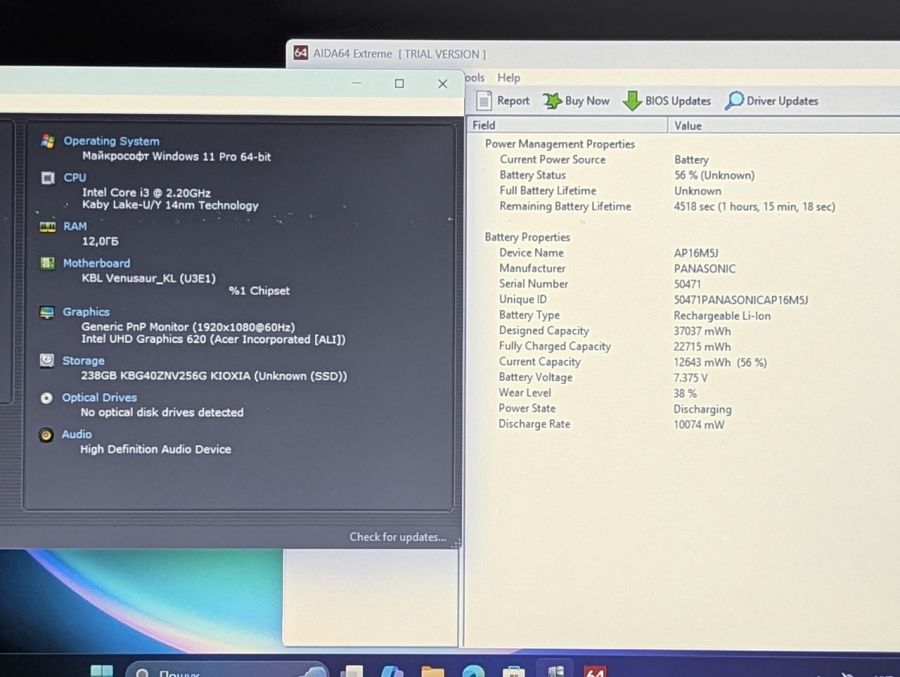Click the Optical Drives disc icon
Screen dimensions: 900x677
46,397
